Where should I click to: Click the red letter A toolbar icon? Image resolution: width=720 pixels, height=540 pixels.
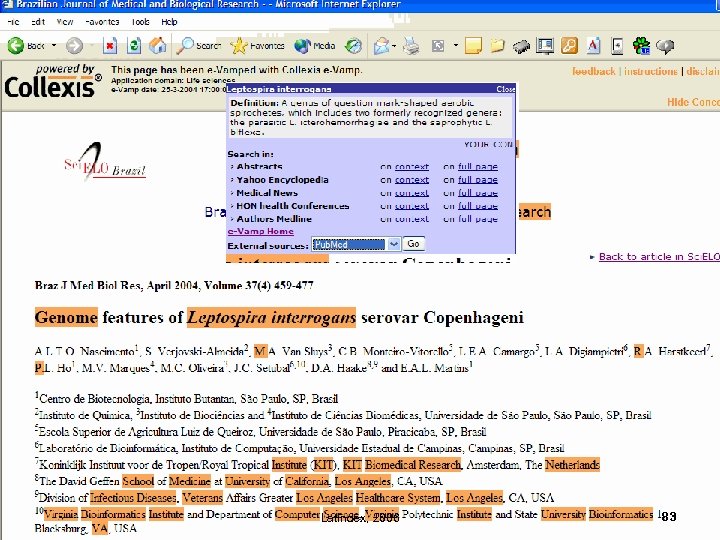pos(593,46)
